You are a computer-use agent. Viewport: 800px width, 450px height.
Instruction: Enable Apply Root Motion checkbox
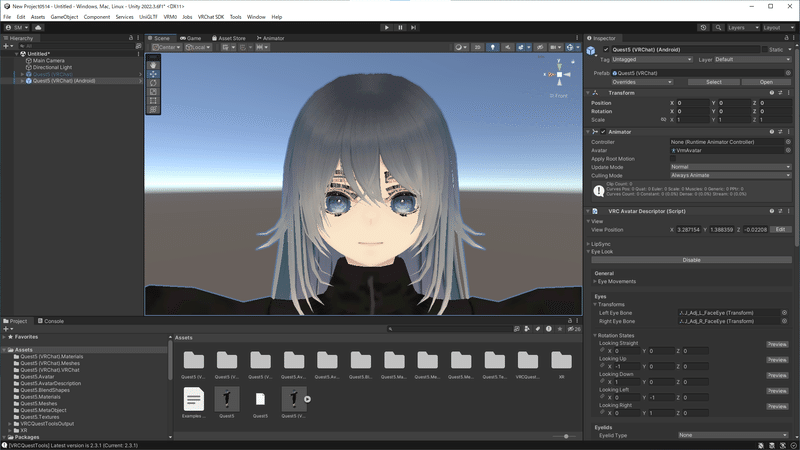[x=673, y=159]
